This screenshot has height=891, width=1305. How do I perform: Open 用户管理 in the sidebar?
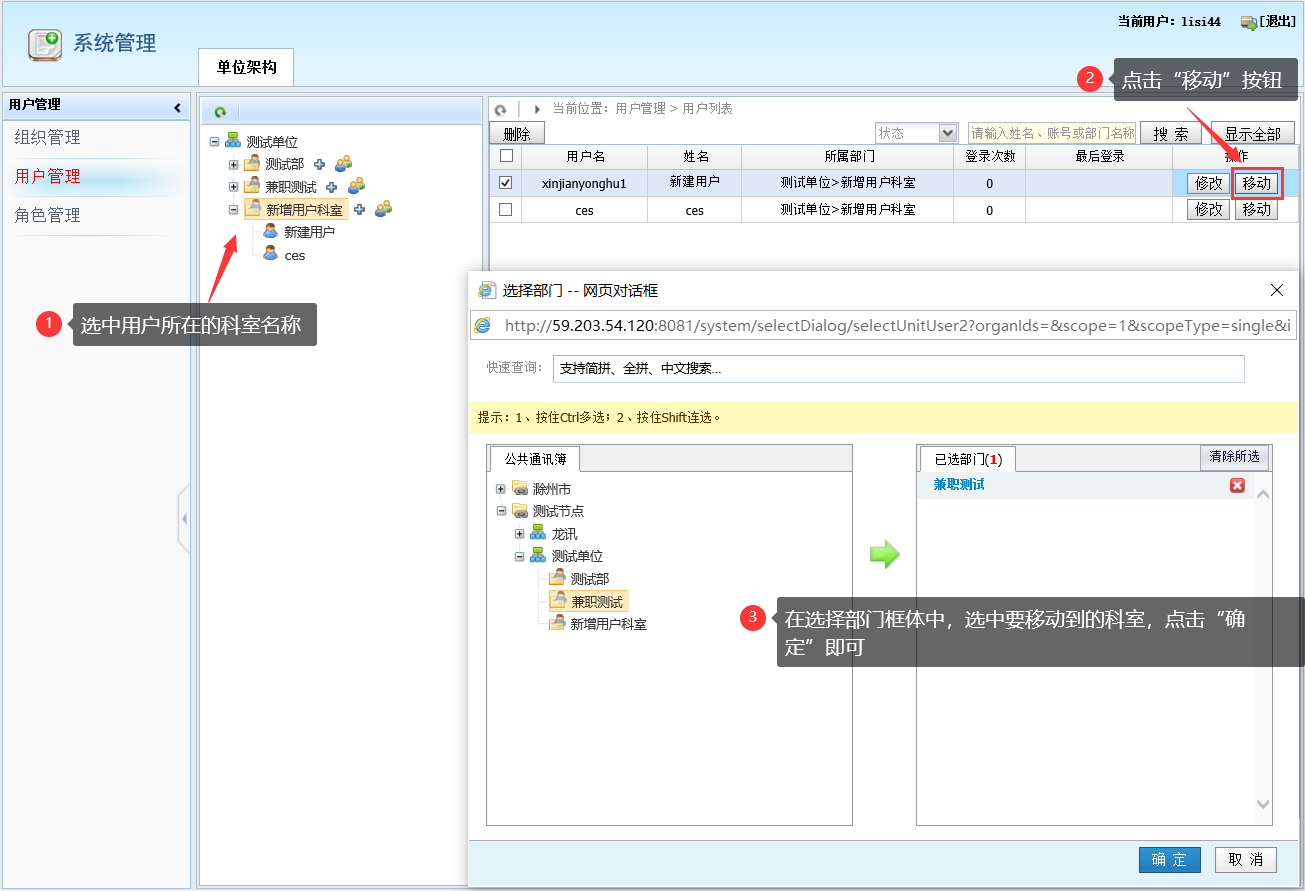[47, 176]
